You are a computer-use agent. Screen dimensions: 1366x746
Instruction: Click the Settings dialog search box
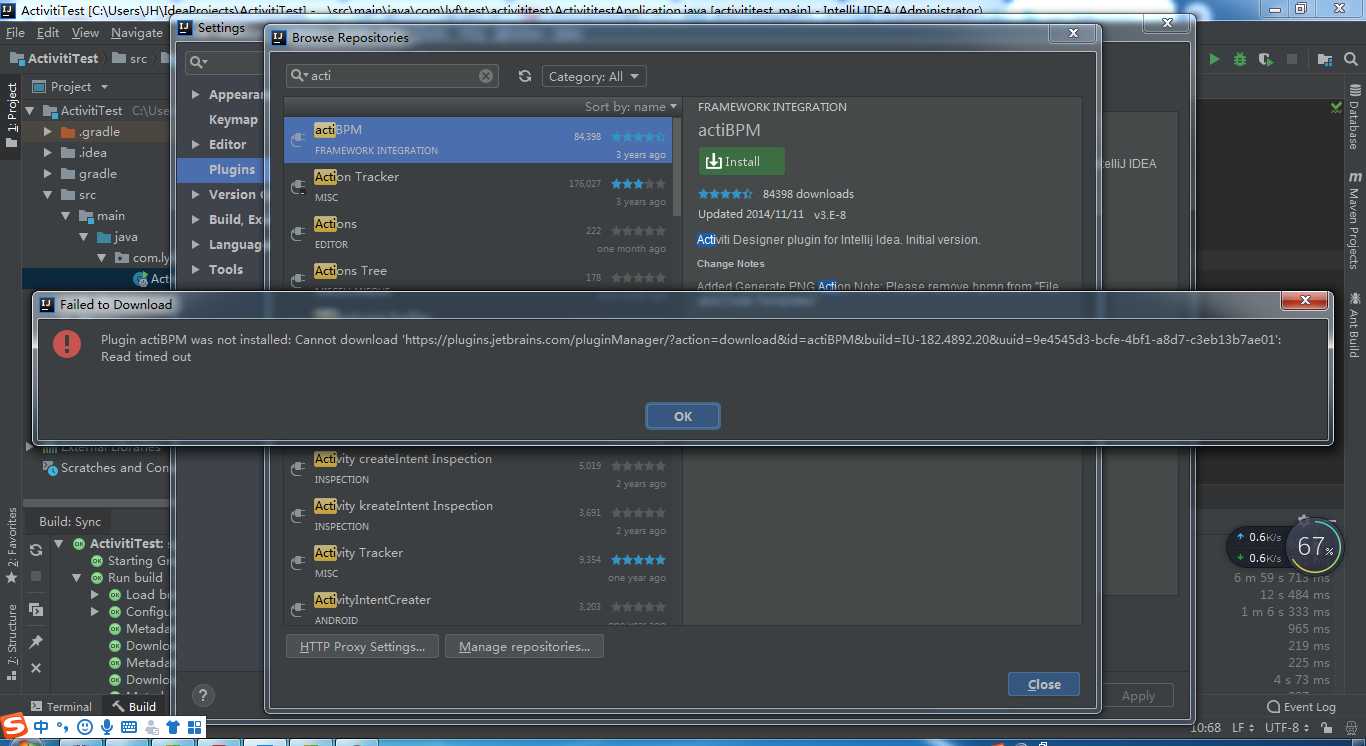223,62
